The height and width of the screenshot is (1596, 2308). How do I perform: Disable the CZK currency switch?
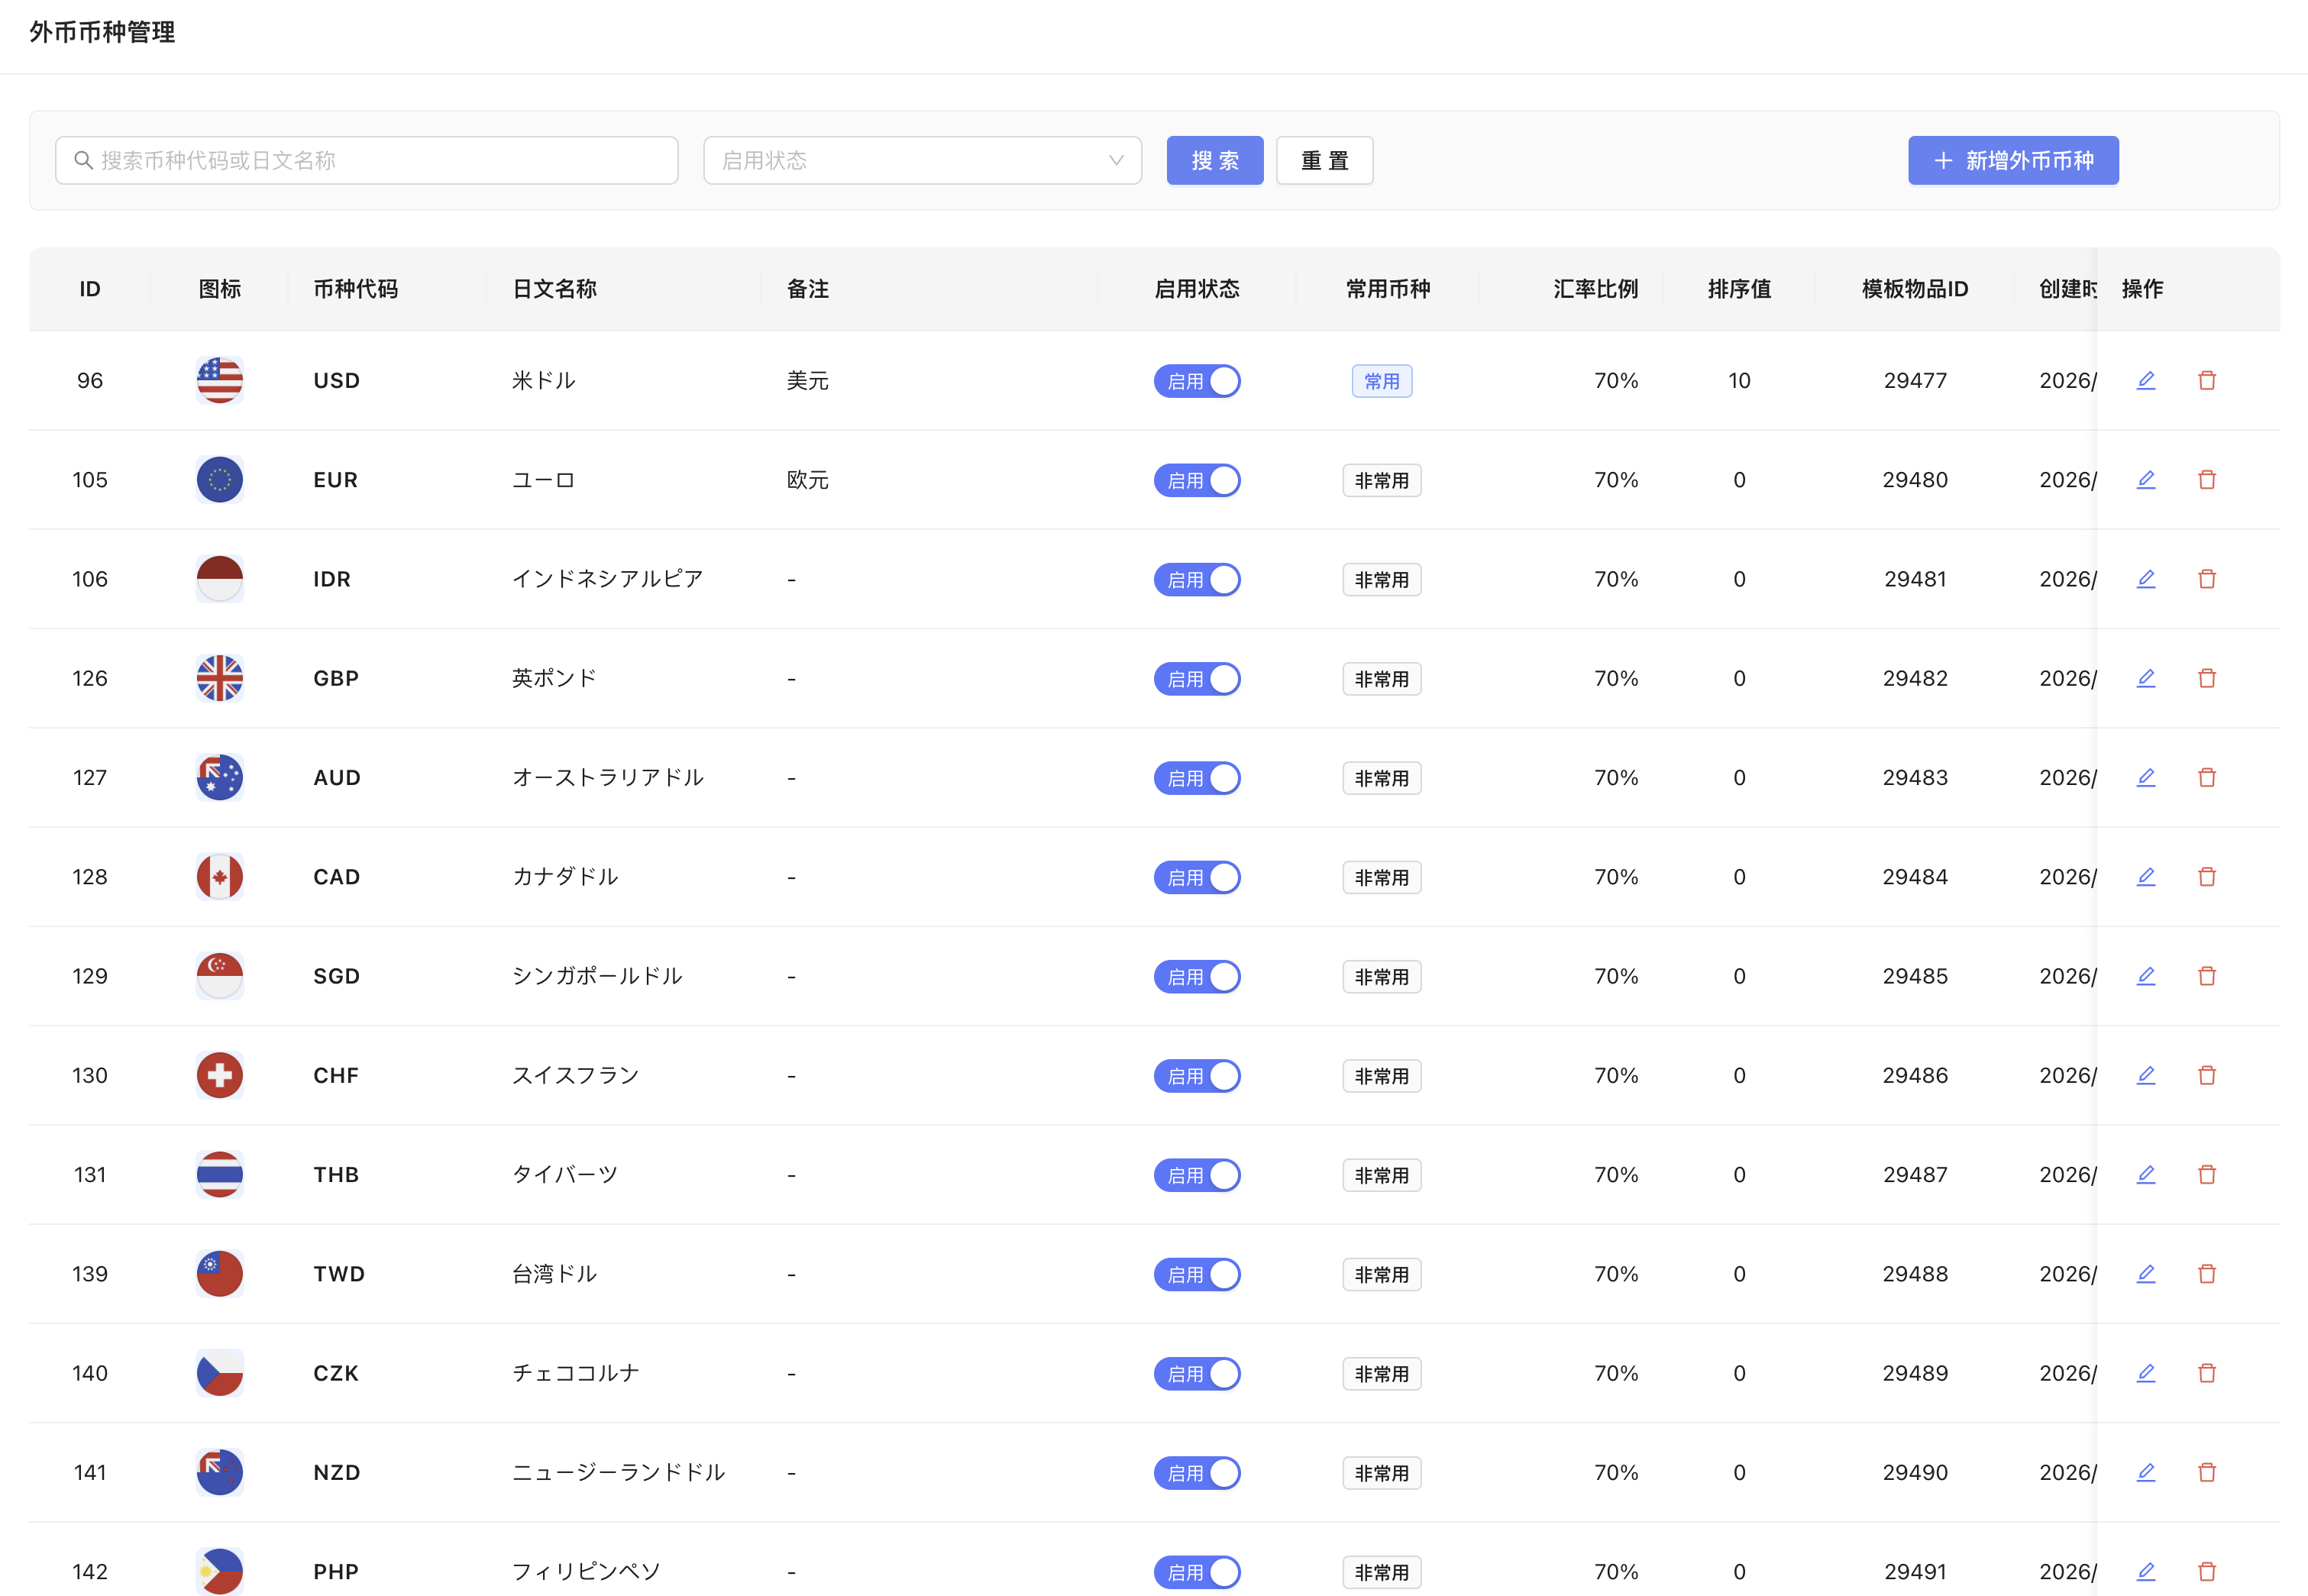[x=1196, y=1373]
